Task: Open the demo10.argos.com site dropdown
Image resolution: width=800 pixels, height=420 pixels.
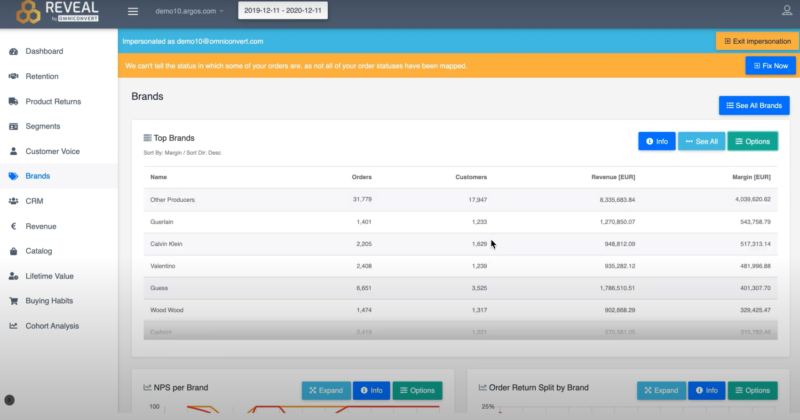Action: click(x=189, y=11)
